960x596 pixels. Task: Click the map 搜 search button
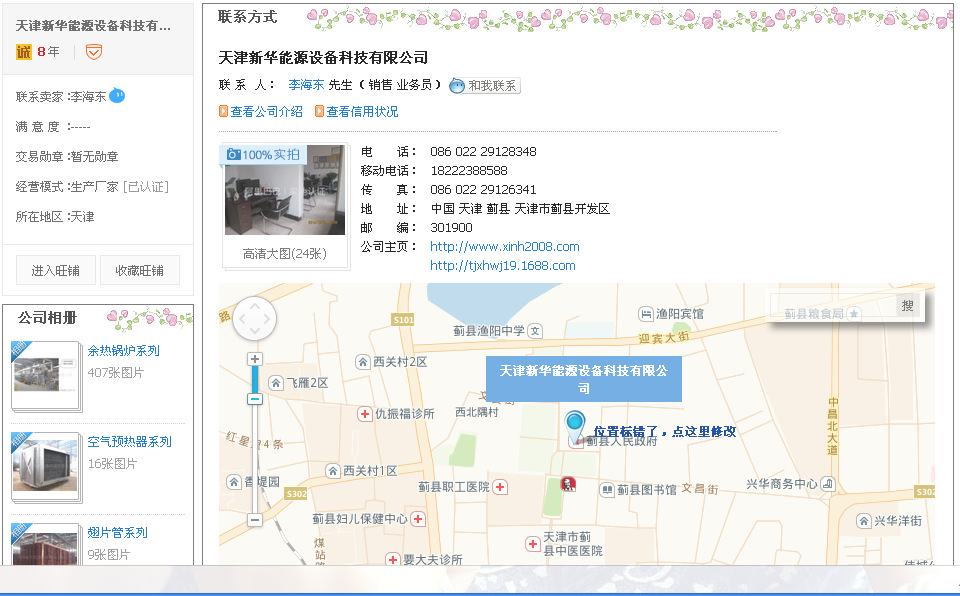tap(907, 305)
